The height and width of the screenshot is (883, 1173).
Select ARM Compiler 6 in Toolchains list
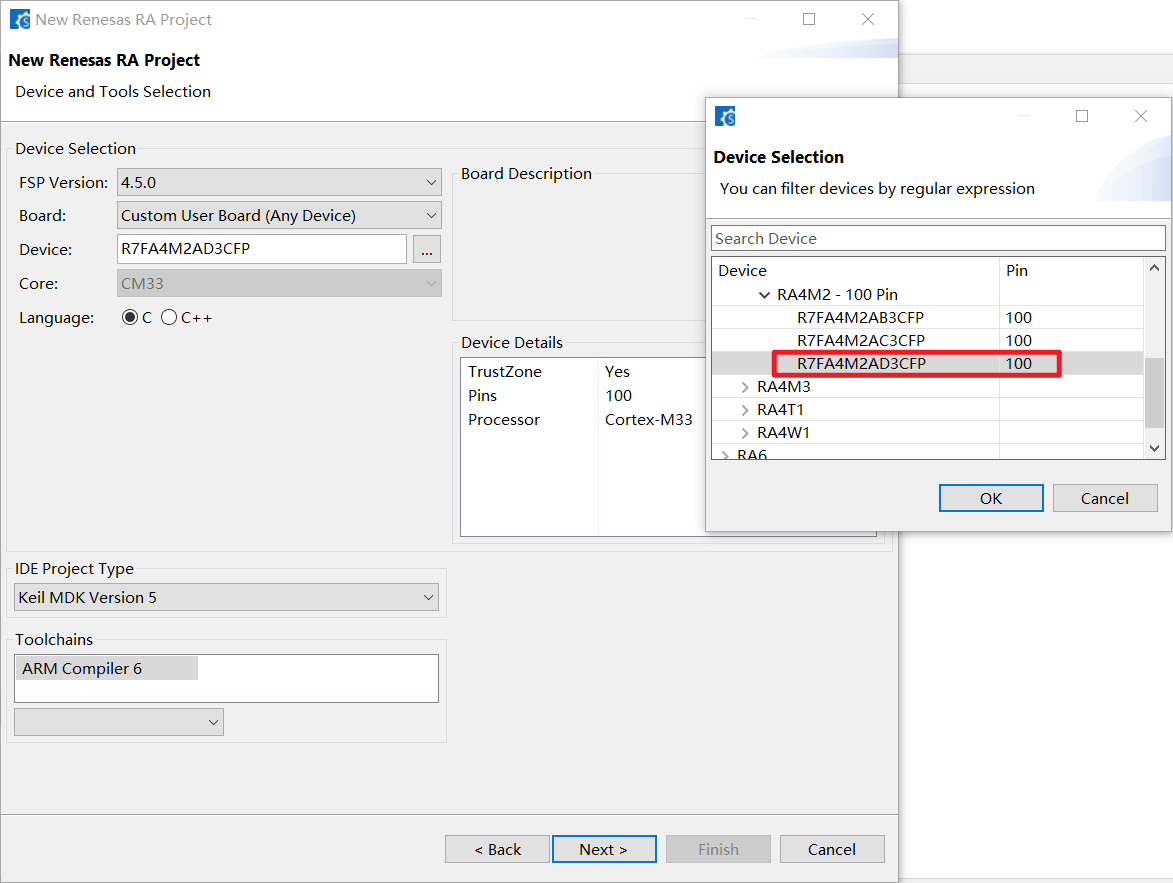(106, 668)
